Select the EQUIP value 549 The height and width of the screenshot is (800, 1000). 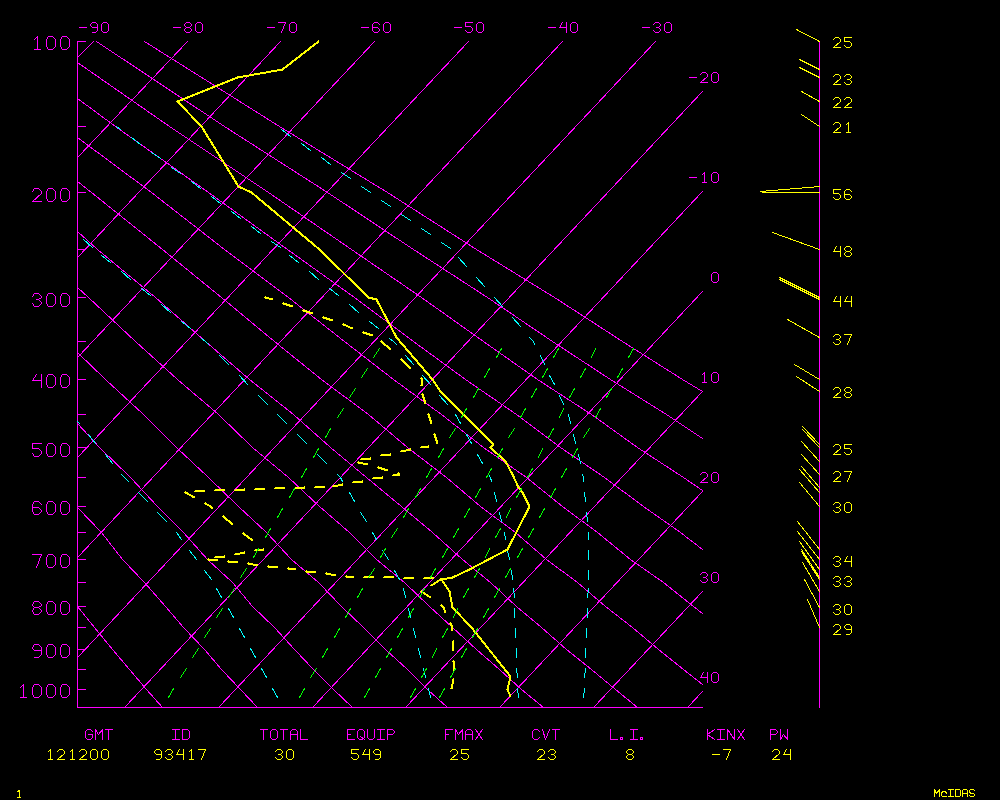372,755
